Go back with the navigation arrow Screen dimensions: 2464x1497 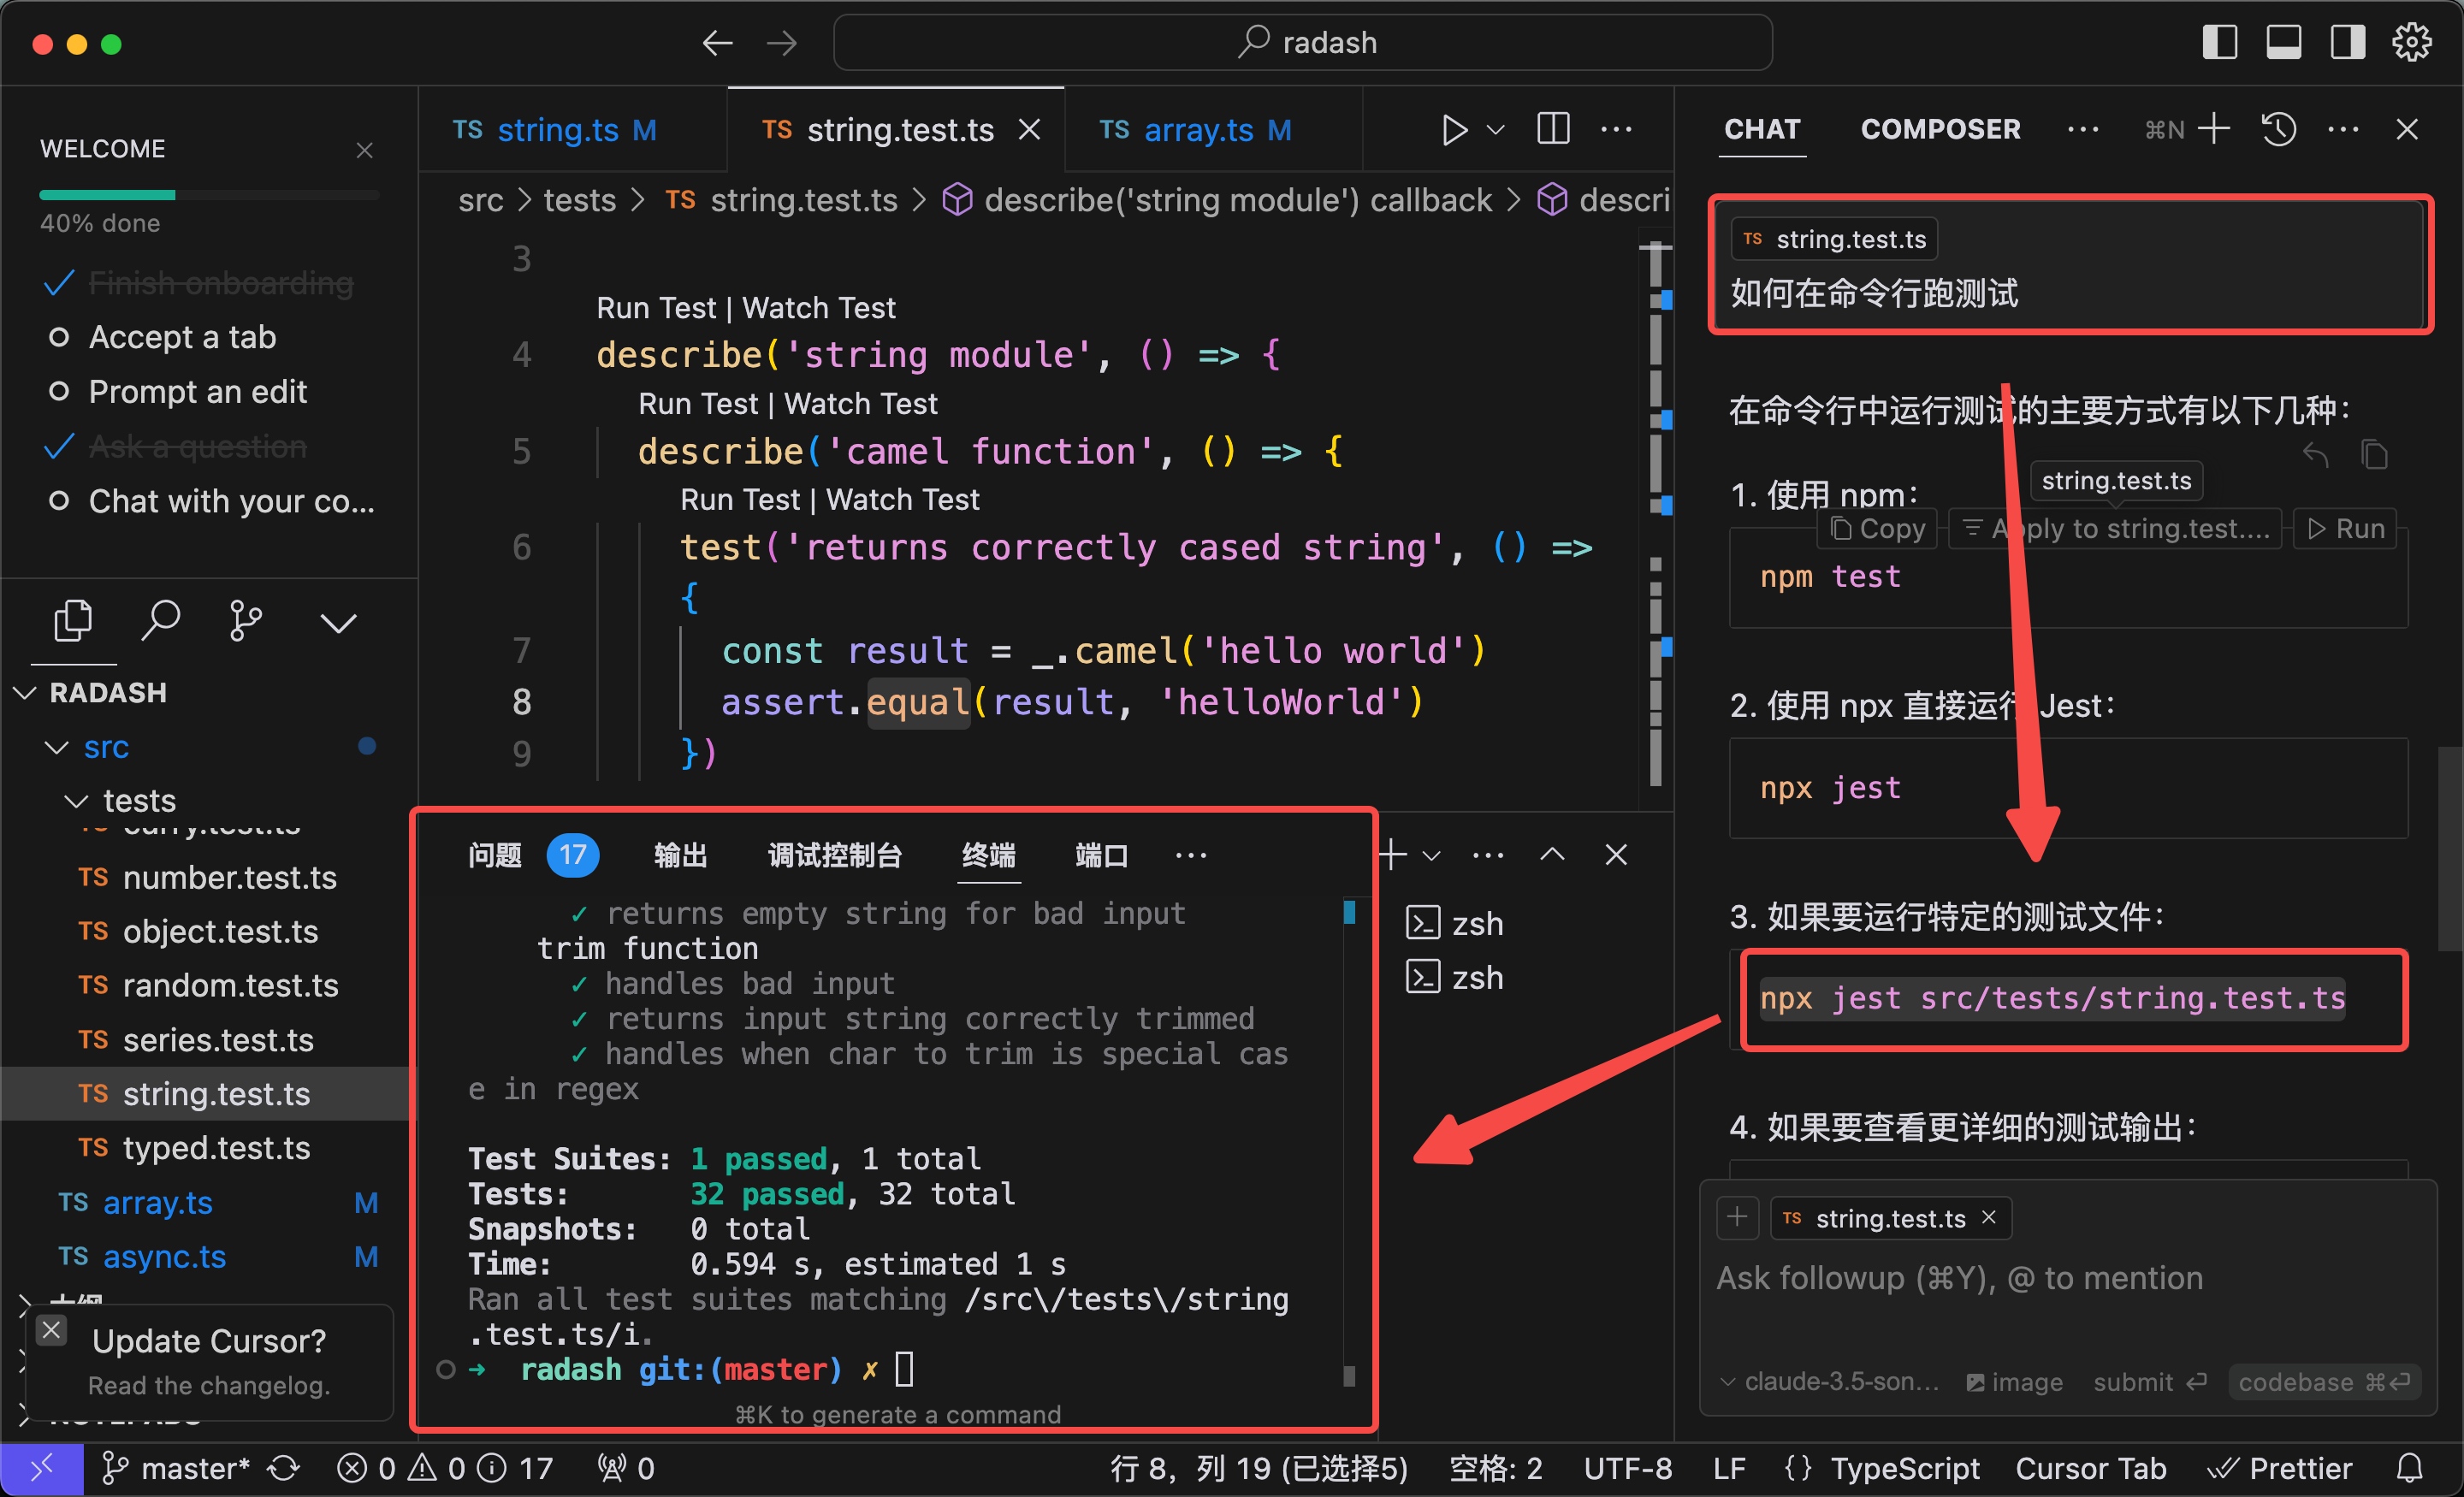(717, 43)
